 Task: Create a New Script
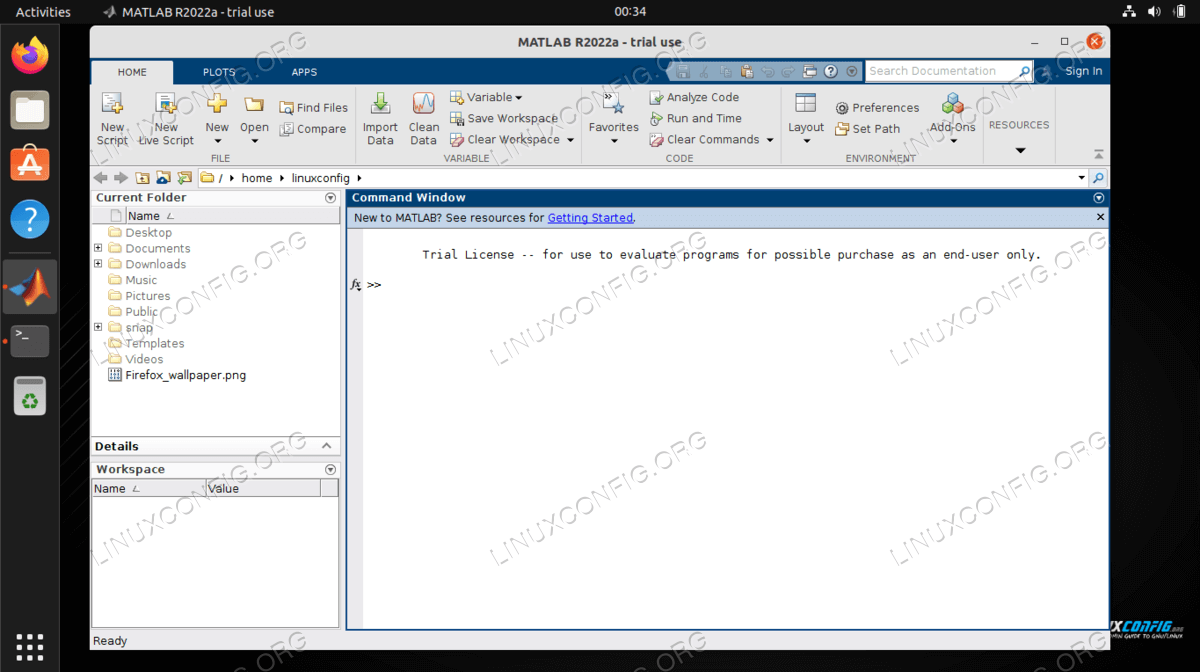pyautogui.click(x=112, y=119)
